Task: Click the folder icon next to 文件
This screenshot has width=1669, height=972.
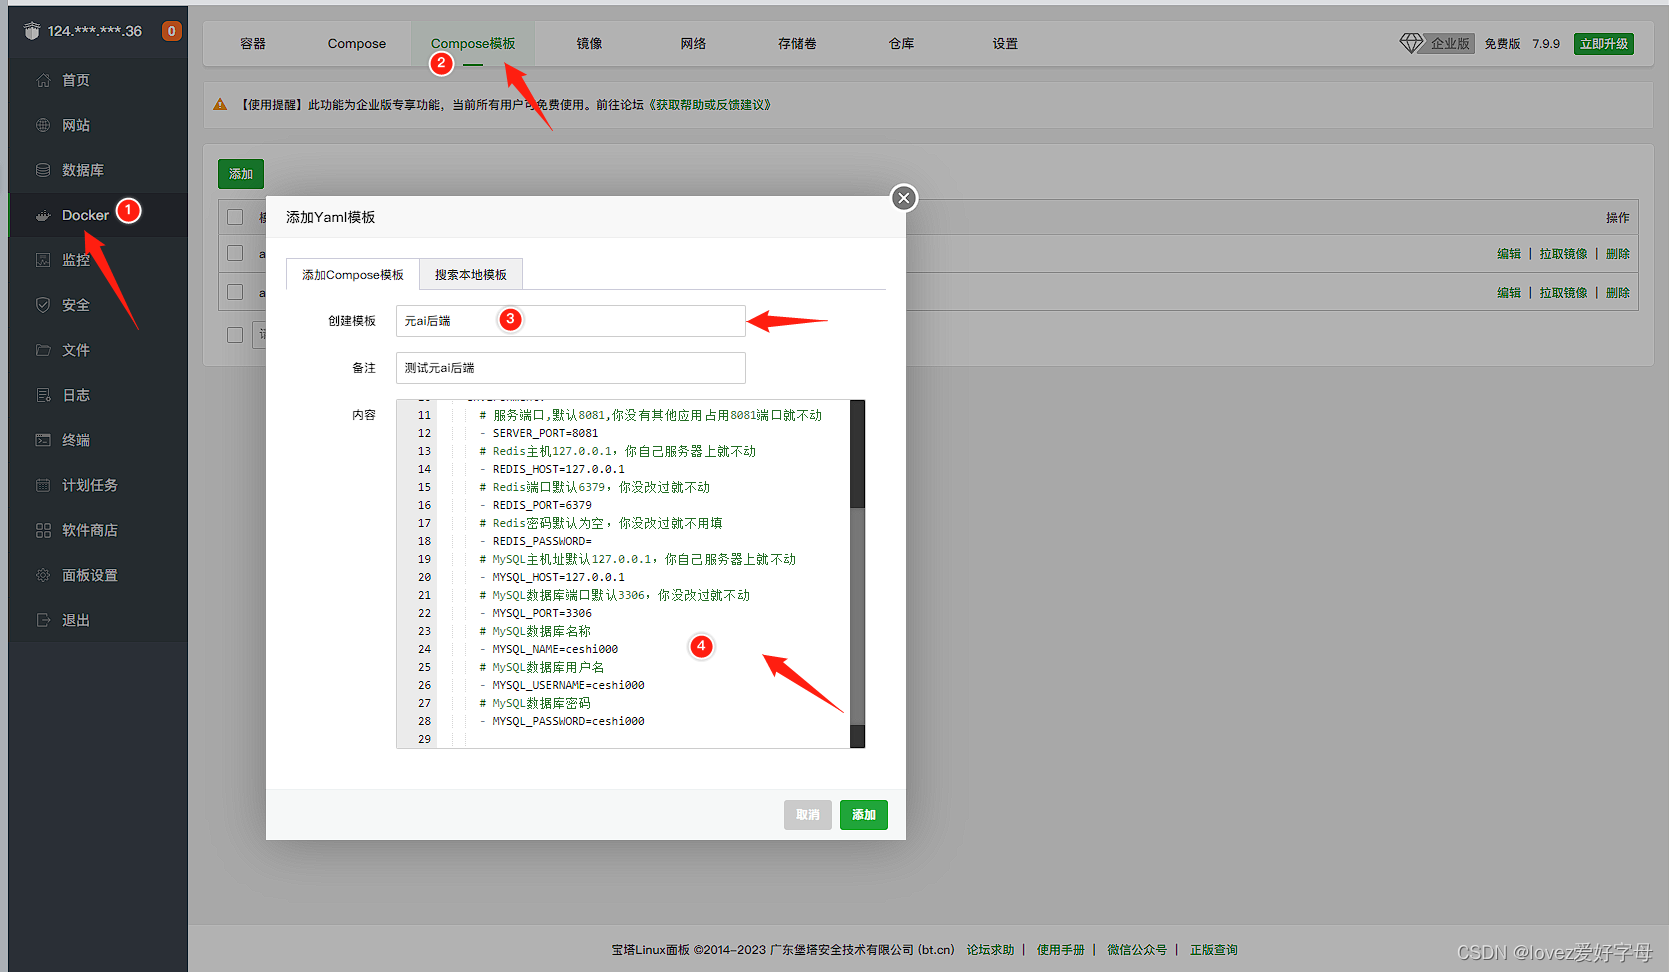Action: point(43,350)
